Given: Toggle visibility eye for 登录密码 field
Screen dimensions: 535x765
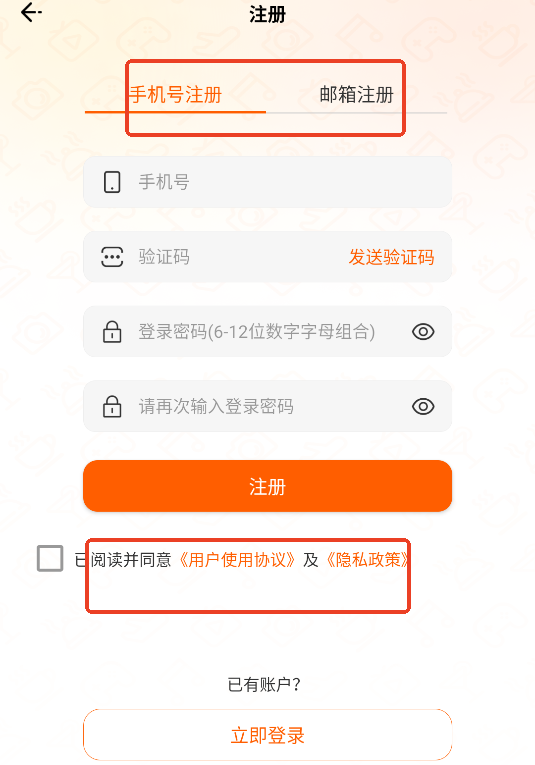Looking at the screenshot, I should coord(423,332).
